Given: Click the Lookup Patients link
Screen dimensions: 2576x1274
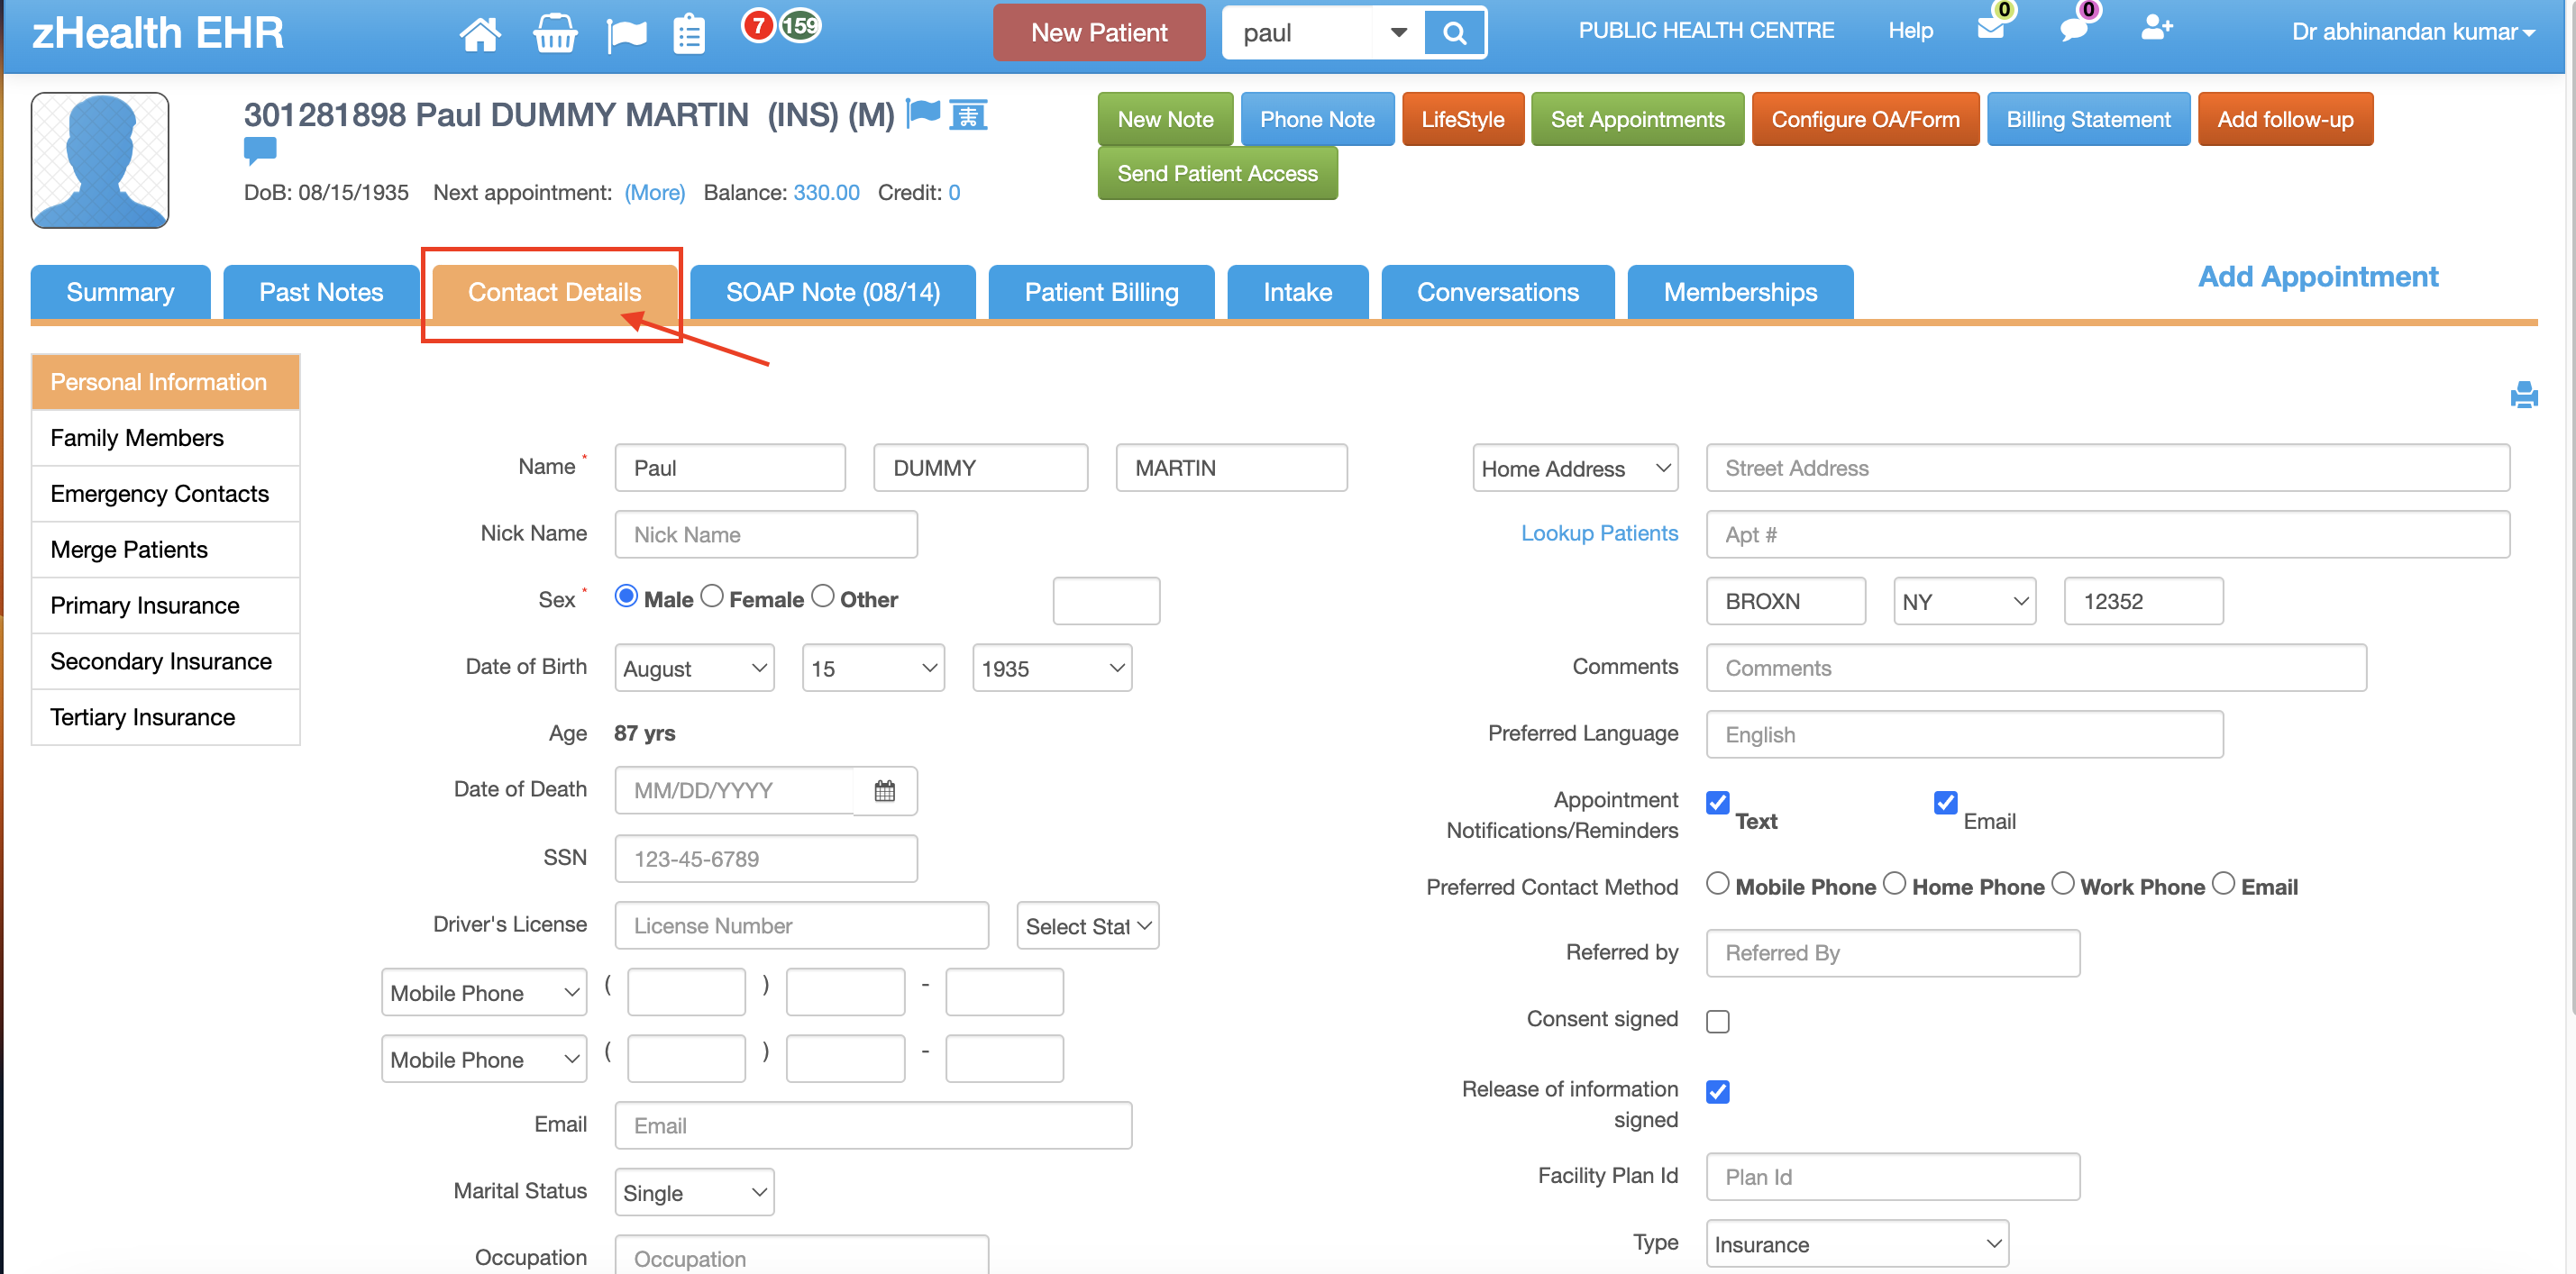Looking at the screenshot, I should click(x=1599, y=533).
